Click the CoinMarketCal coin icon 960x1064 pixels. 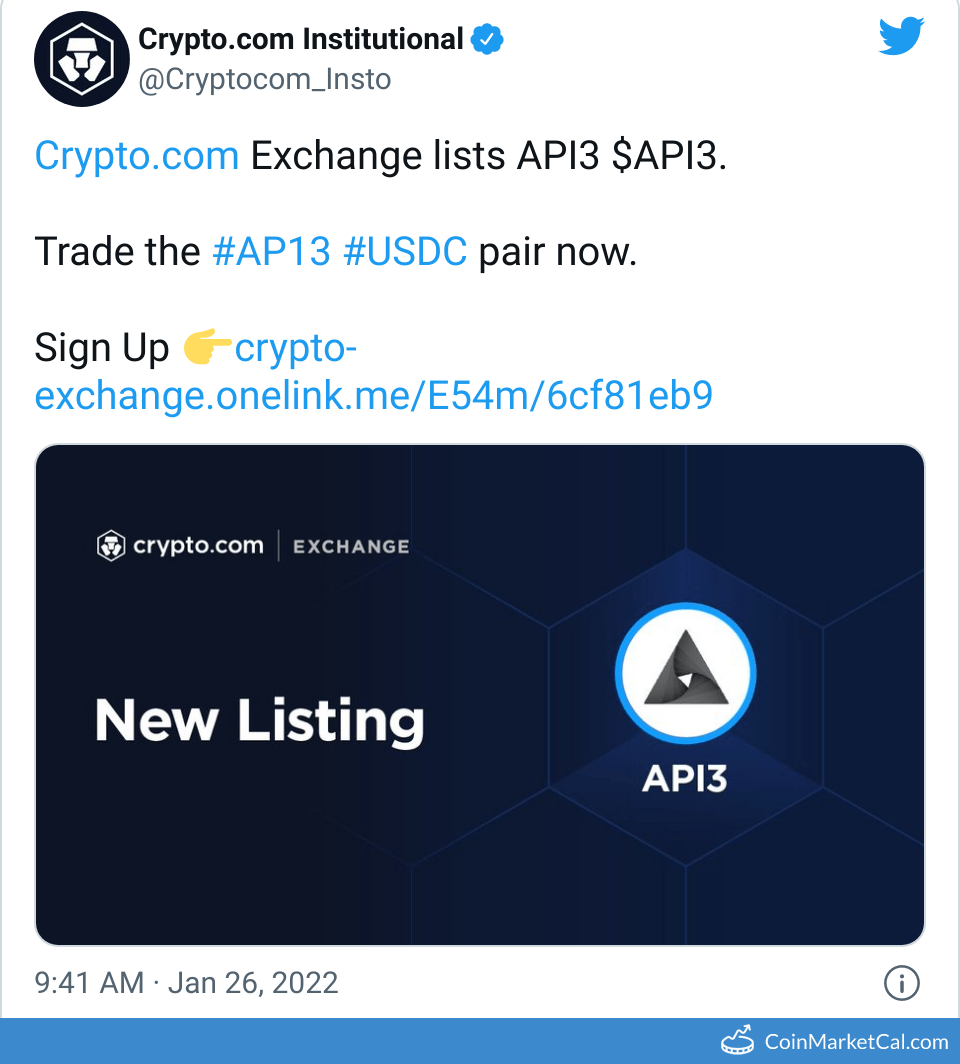point(737,1041)
